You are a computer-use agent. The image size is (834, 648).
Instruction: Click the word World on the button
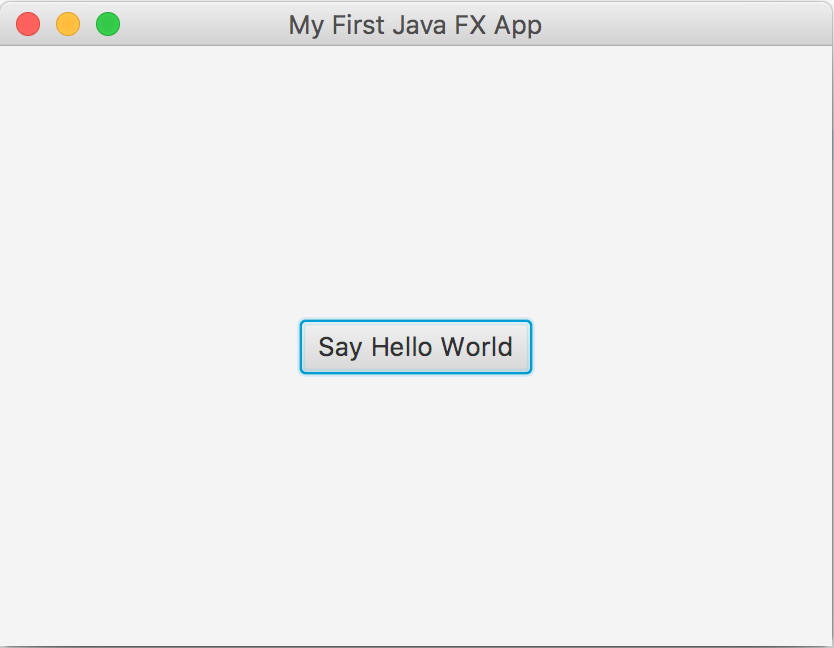coord(477,347)
